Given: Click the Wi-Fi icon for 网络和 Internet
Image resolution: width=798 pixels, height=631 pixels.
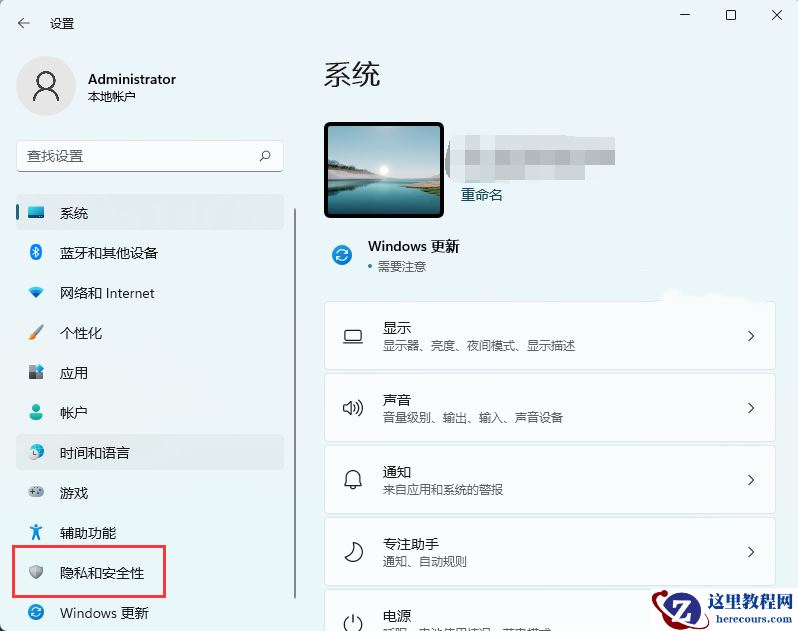Looking at the screenshot, I should pyautogui.click(x=36, y=292).
